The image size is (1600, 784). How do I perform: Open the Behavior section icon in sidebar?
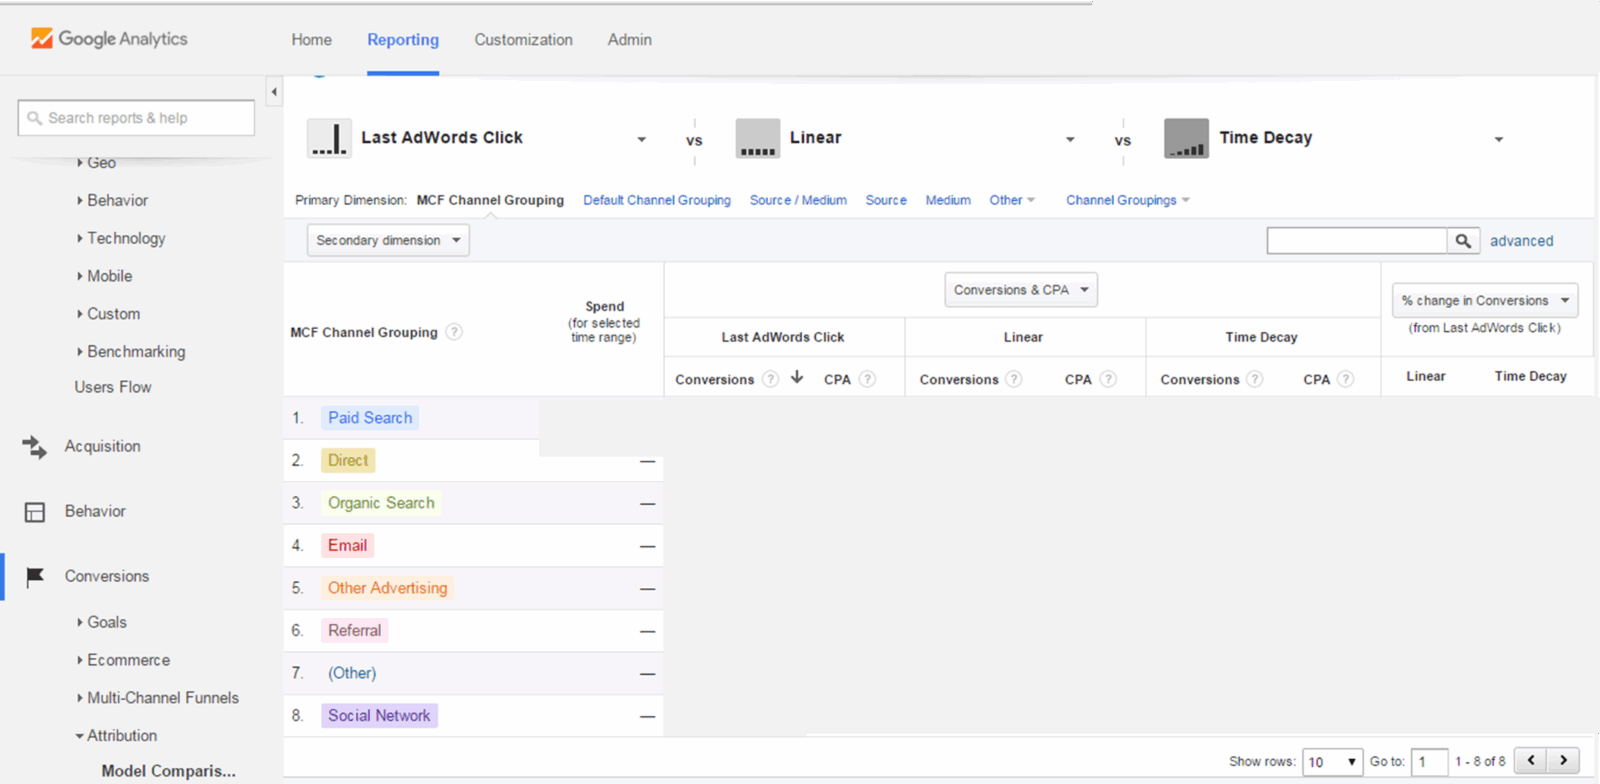click(35, 512)
